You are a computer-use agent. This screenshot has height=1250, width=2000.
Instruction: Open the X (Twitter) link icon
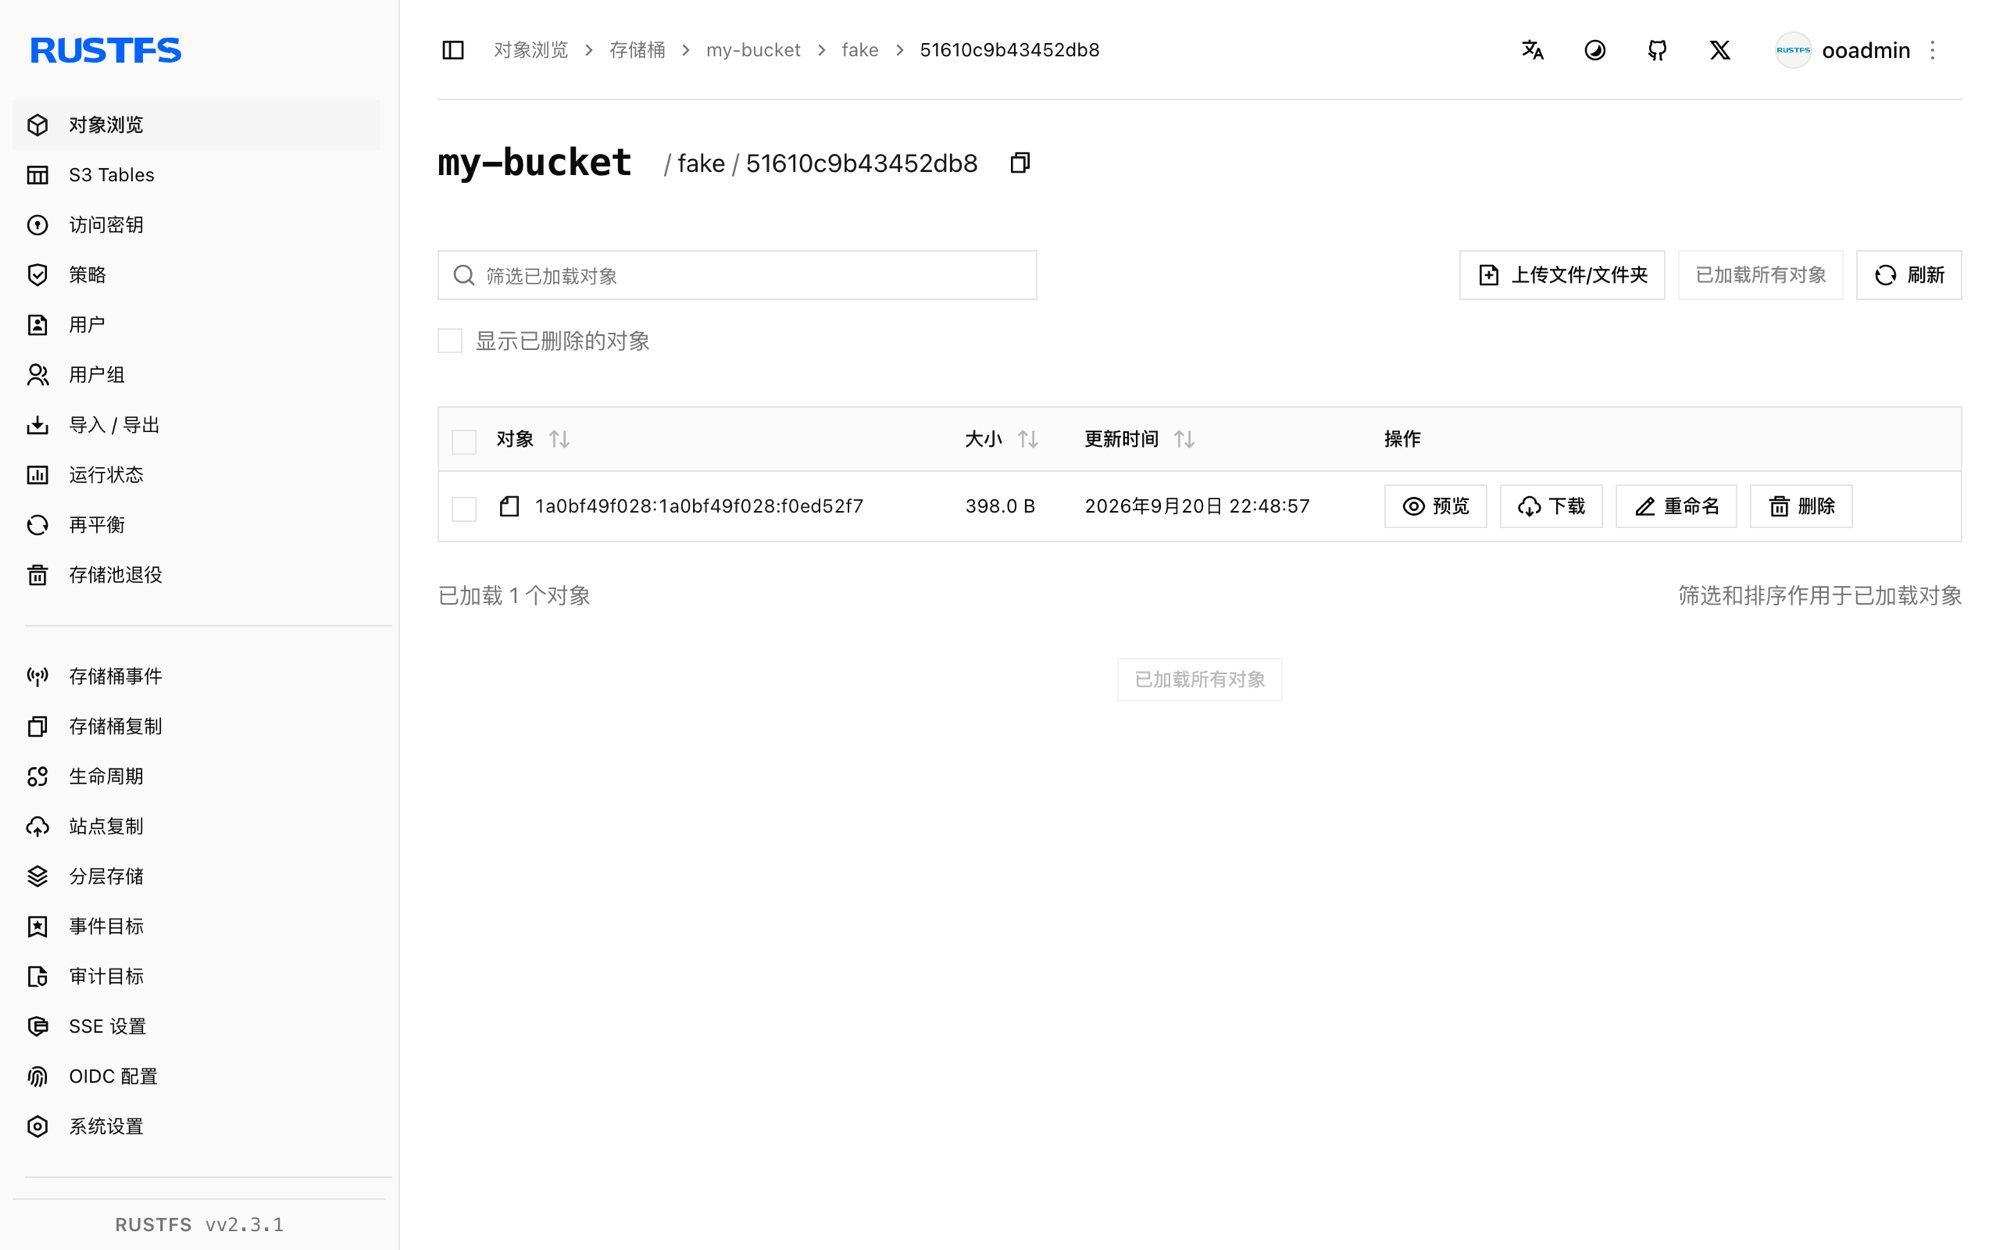(x=1720, y=50)
